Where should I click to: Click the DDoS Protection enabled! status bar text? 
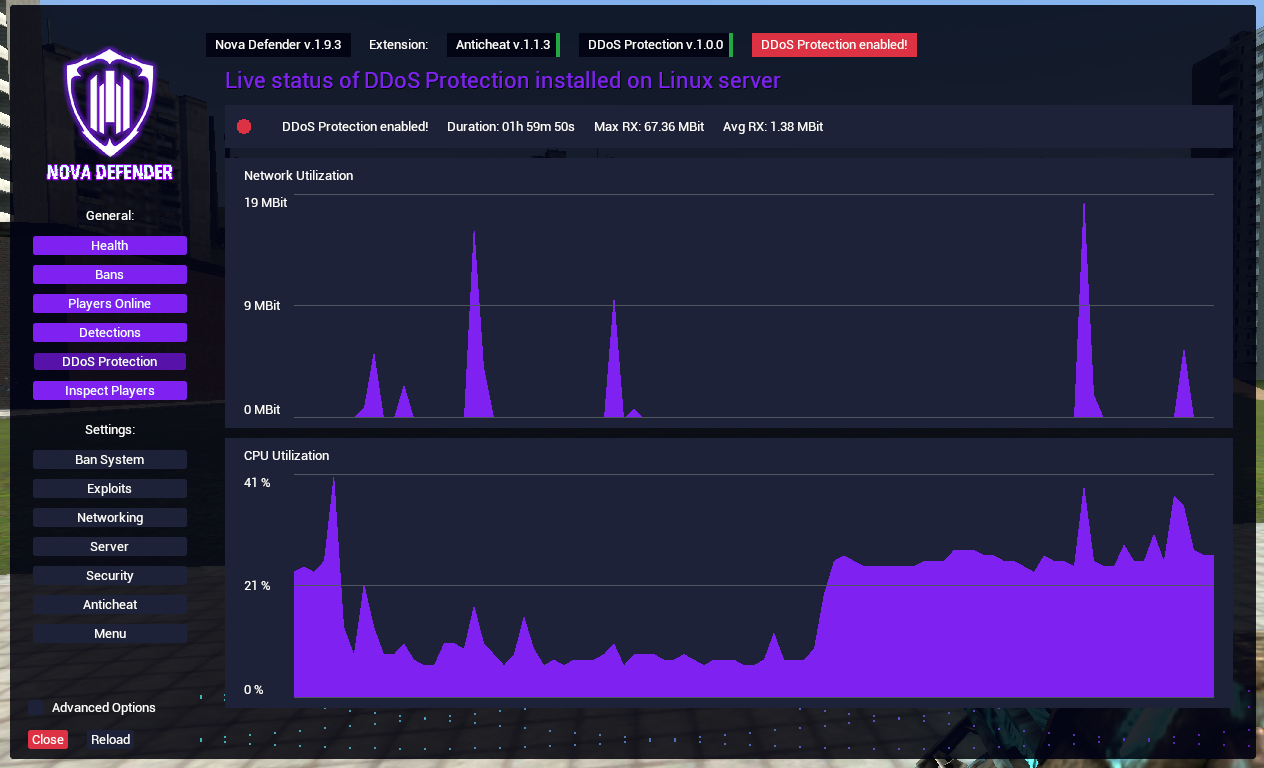(x=355, y=127)
